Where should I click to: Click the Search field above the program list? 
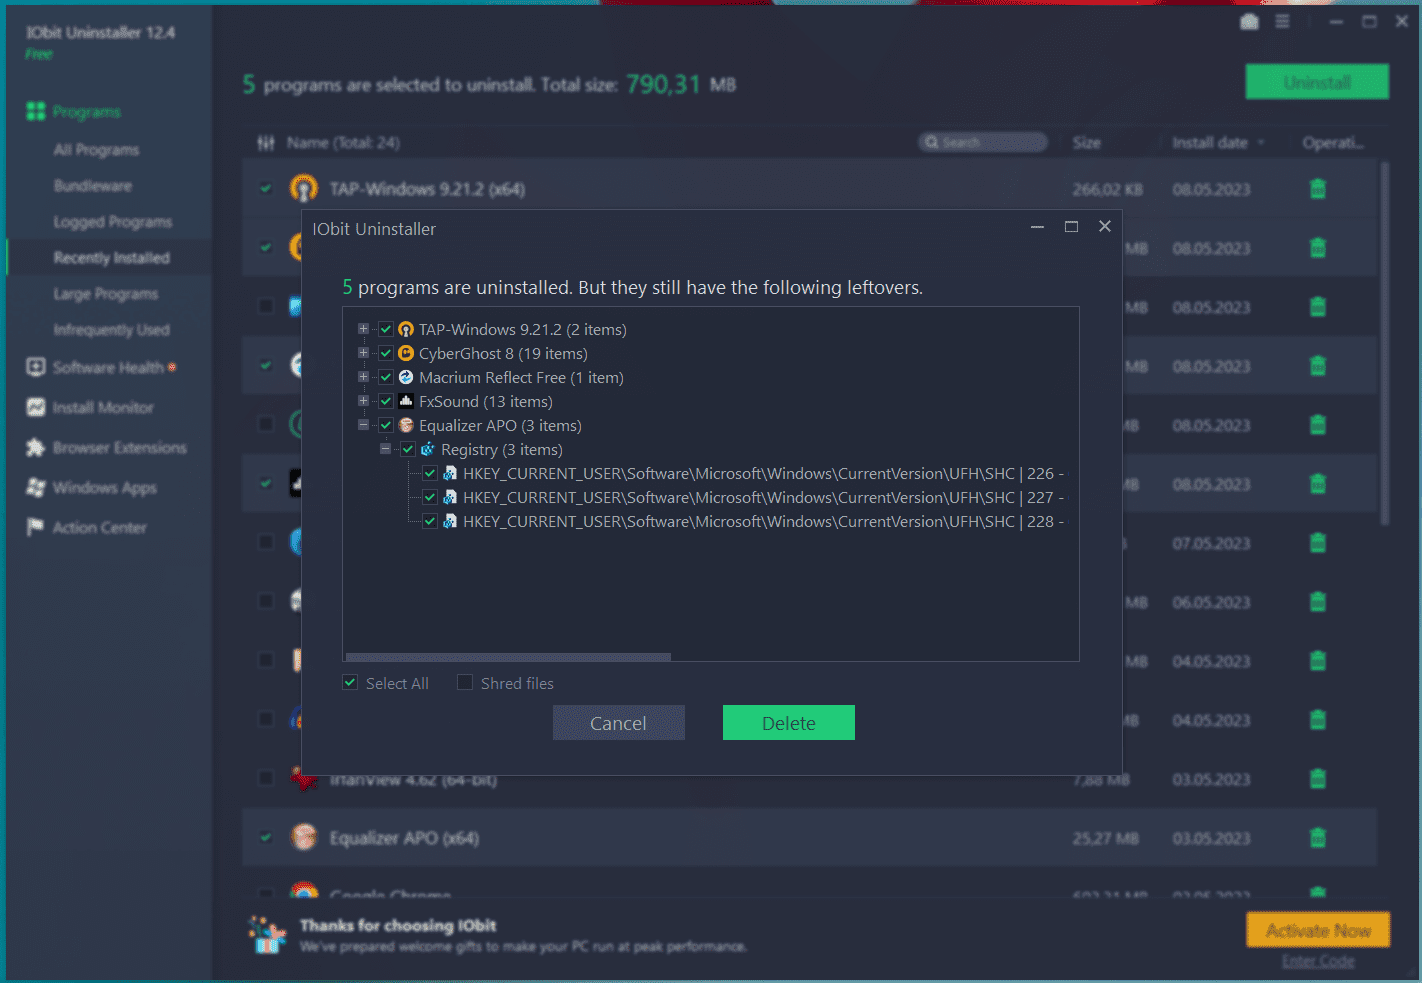(x=983, y=143)
